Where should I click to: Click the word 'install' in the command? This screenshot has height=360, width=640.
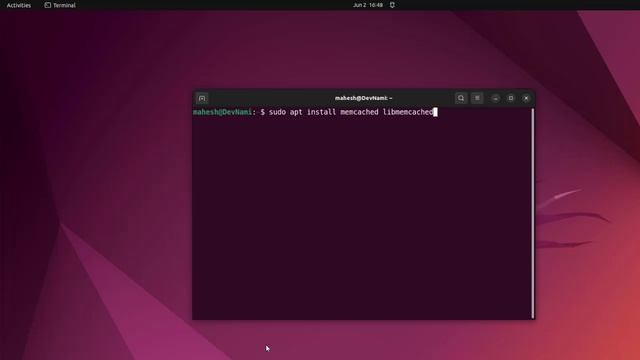pyautogui.click(x=321, y=112)
